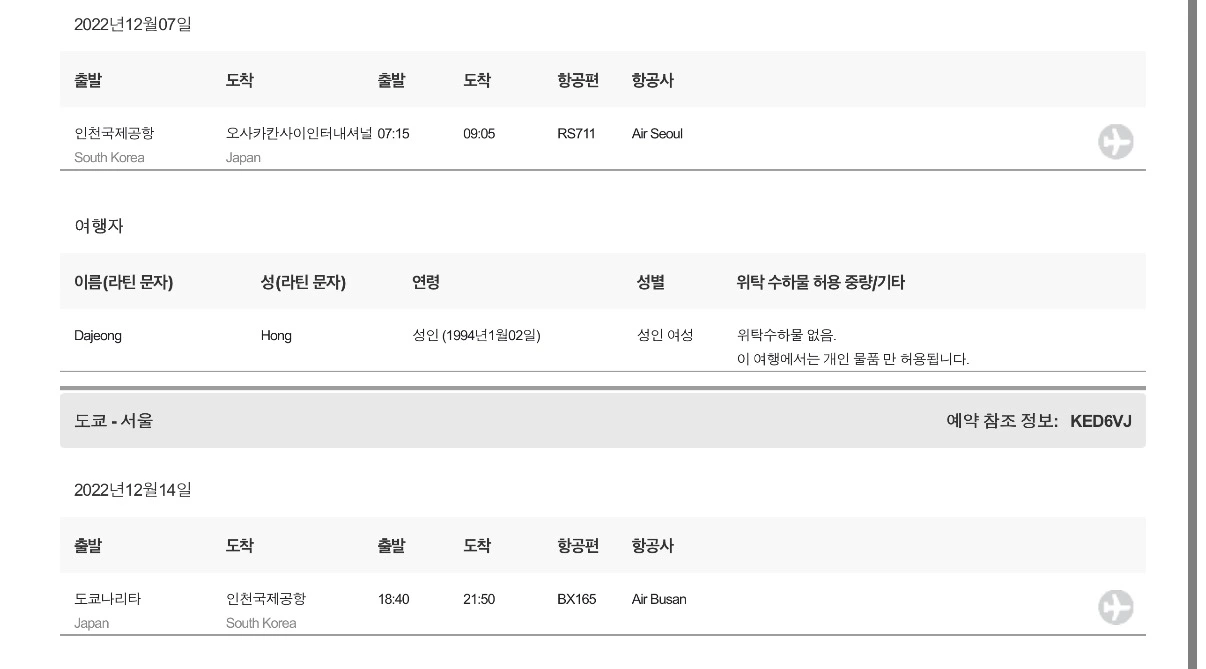Click the 항공편 column header in first table
This screenshot has height=669, width=1206.
tap(578, 80)
